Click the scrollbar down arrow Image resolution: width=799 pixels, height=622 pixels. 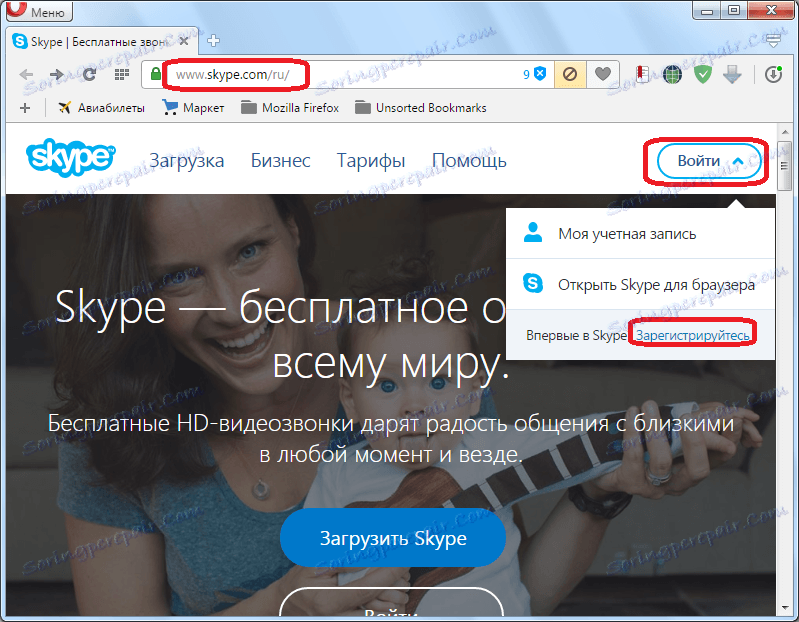click(x=784, y=609)
